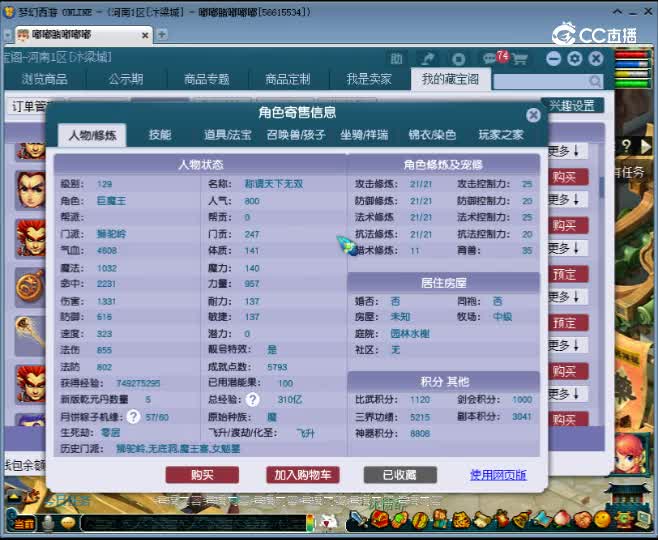The image size is (658, 540).
Task: Click the sword icon in bottom toolbar
Action: click(x=357, y=520)
